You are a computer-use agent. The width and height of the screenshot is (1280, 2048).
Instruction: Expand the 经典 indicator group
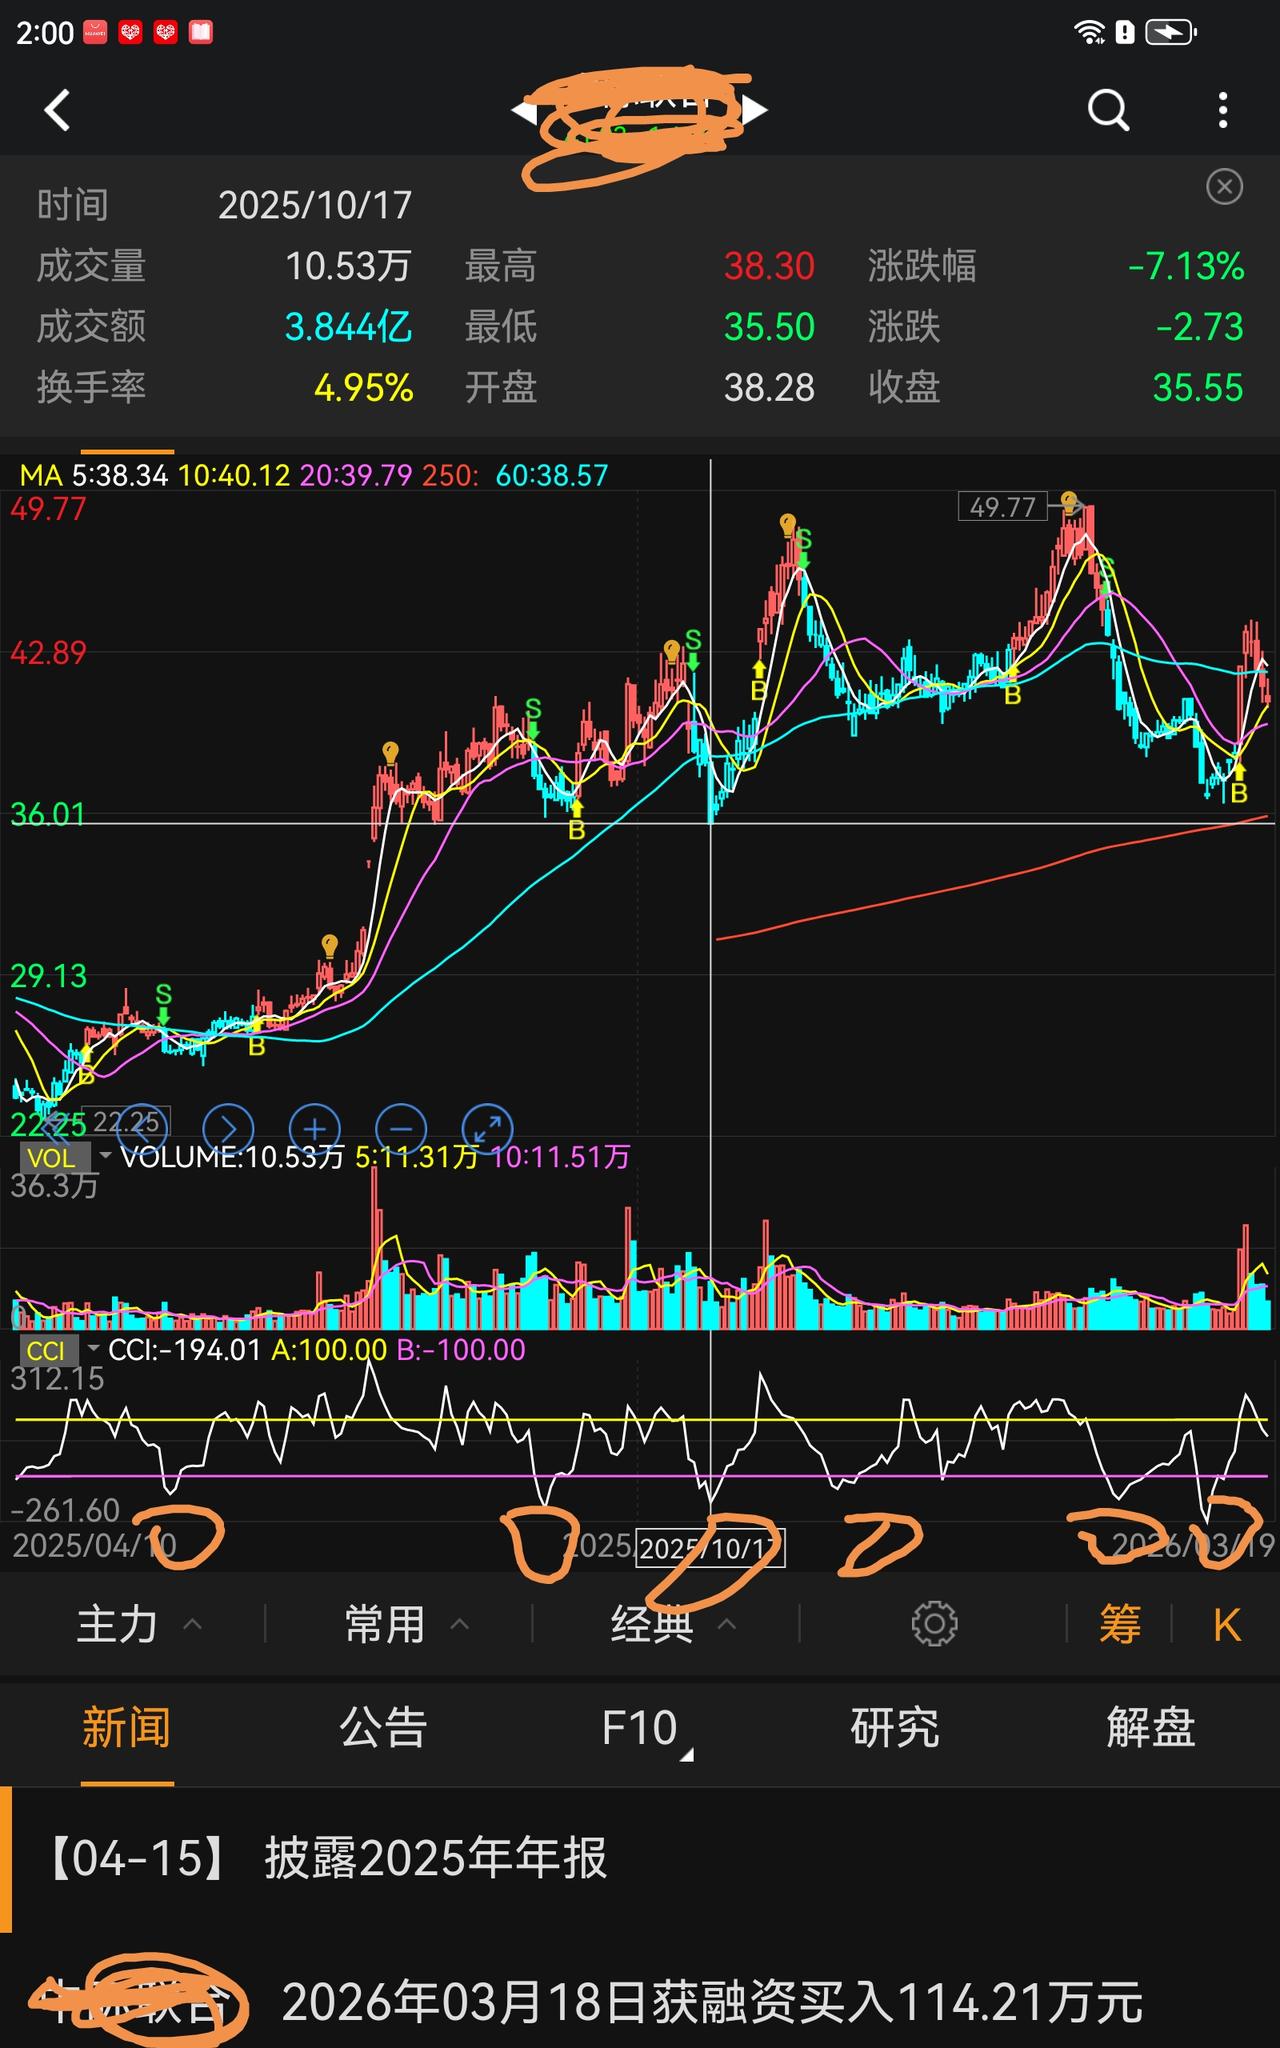674,1624
